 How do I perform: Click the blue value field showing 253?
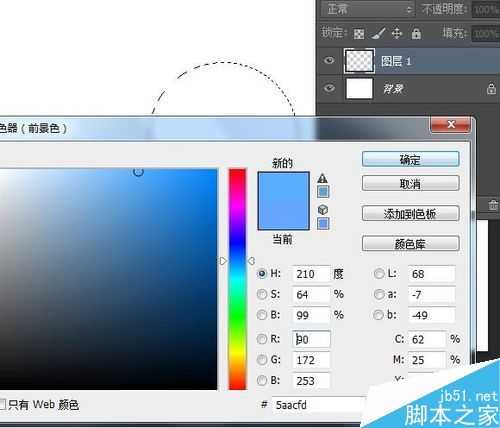(x=311, y=381)
